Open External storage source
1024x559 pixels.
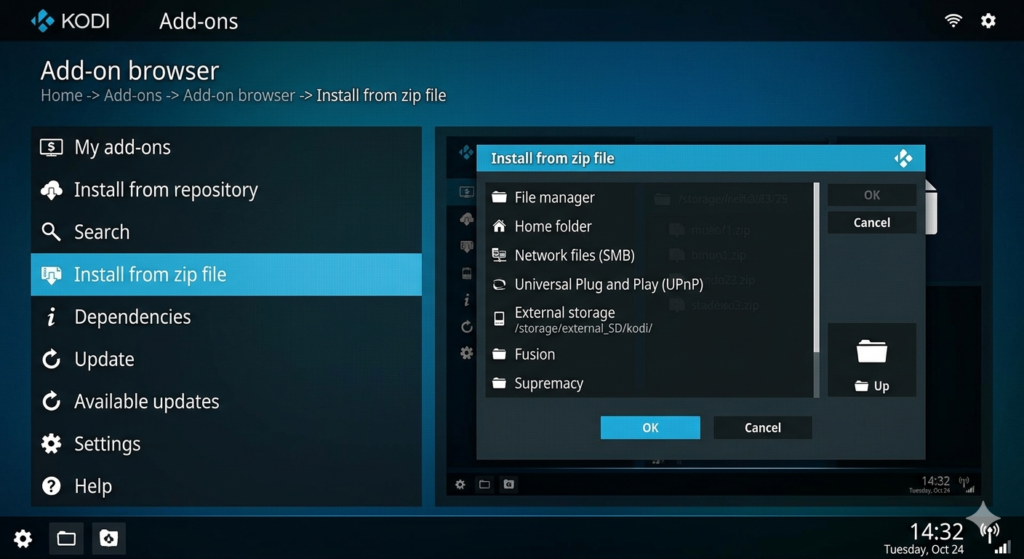(x=650, y=319)
